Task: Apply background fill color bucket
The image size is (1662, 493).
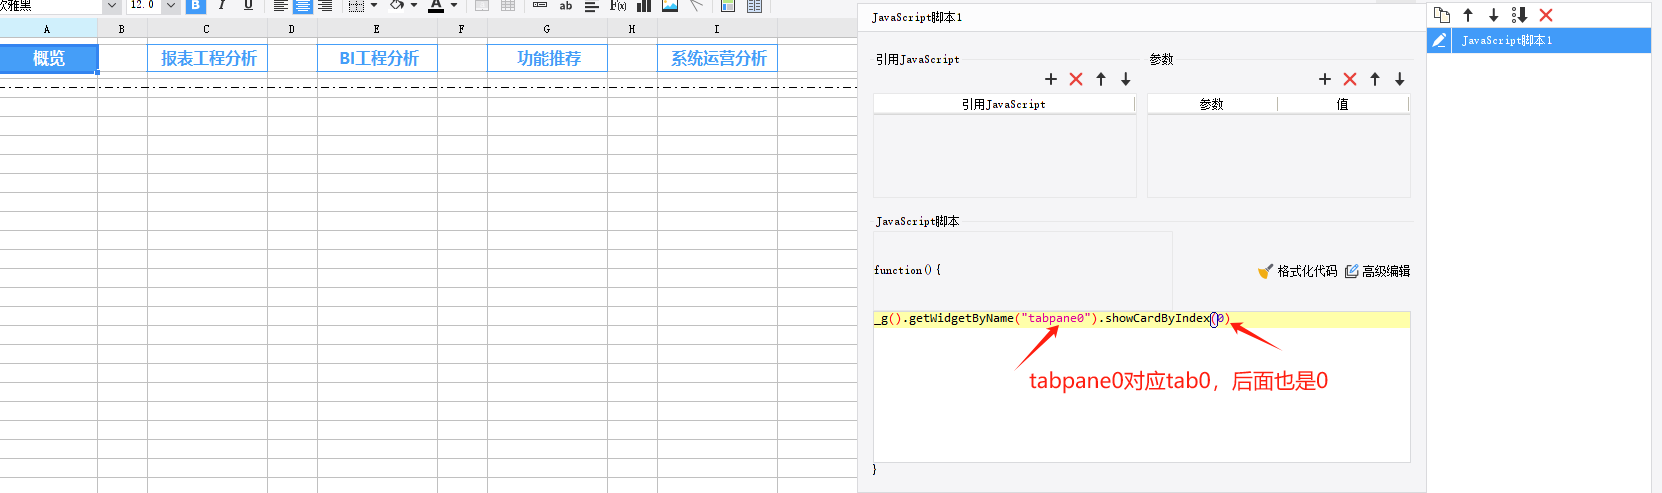Action: pyautogui.click(x=397, y=5)
